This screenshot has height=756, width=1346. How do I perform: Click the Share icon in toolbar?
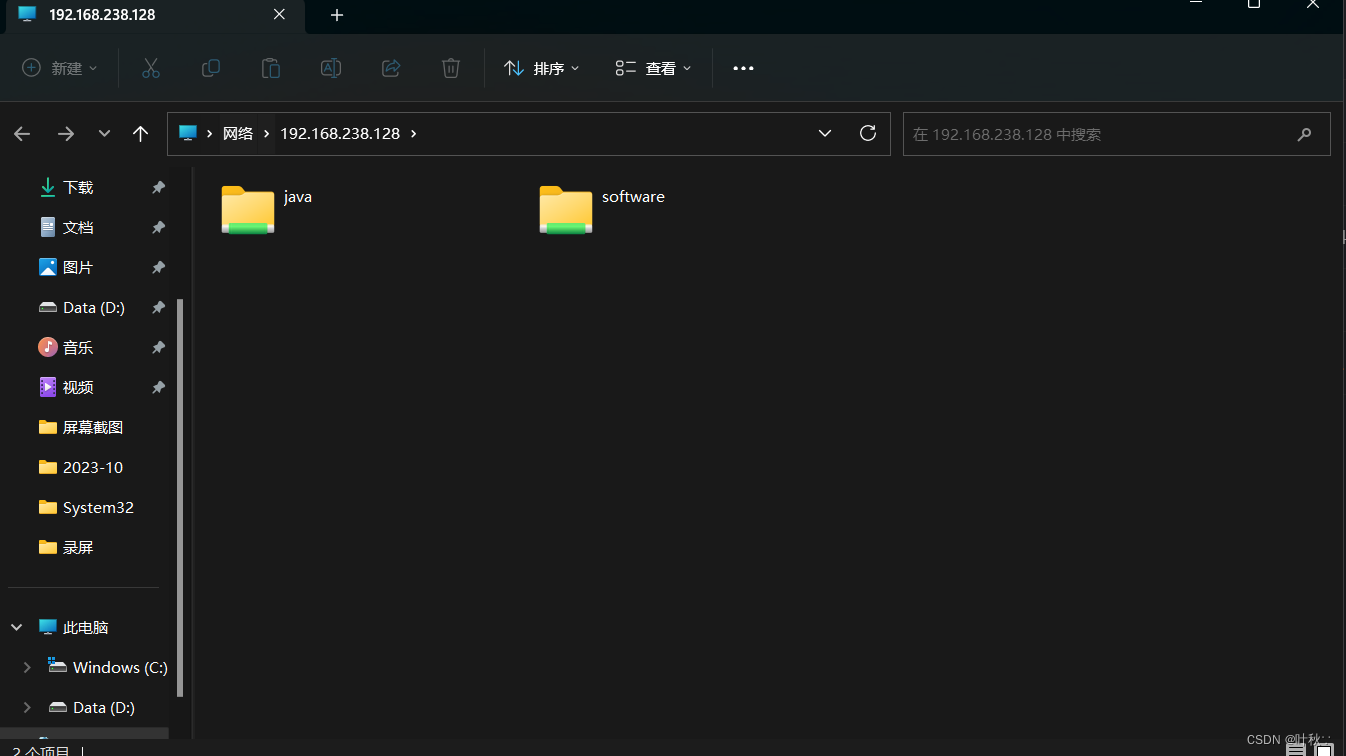[x=391, y=68]
